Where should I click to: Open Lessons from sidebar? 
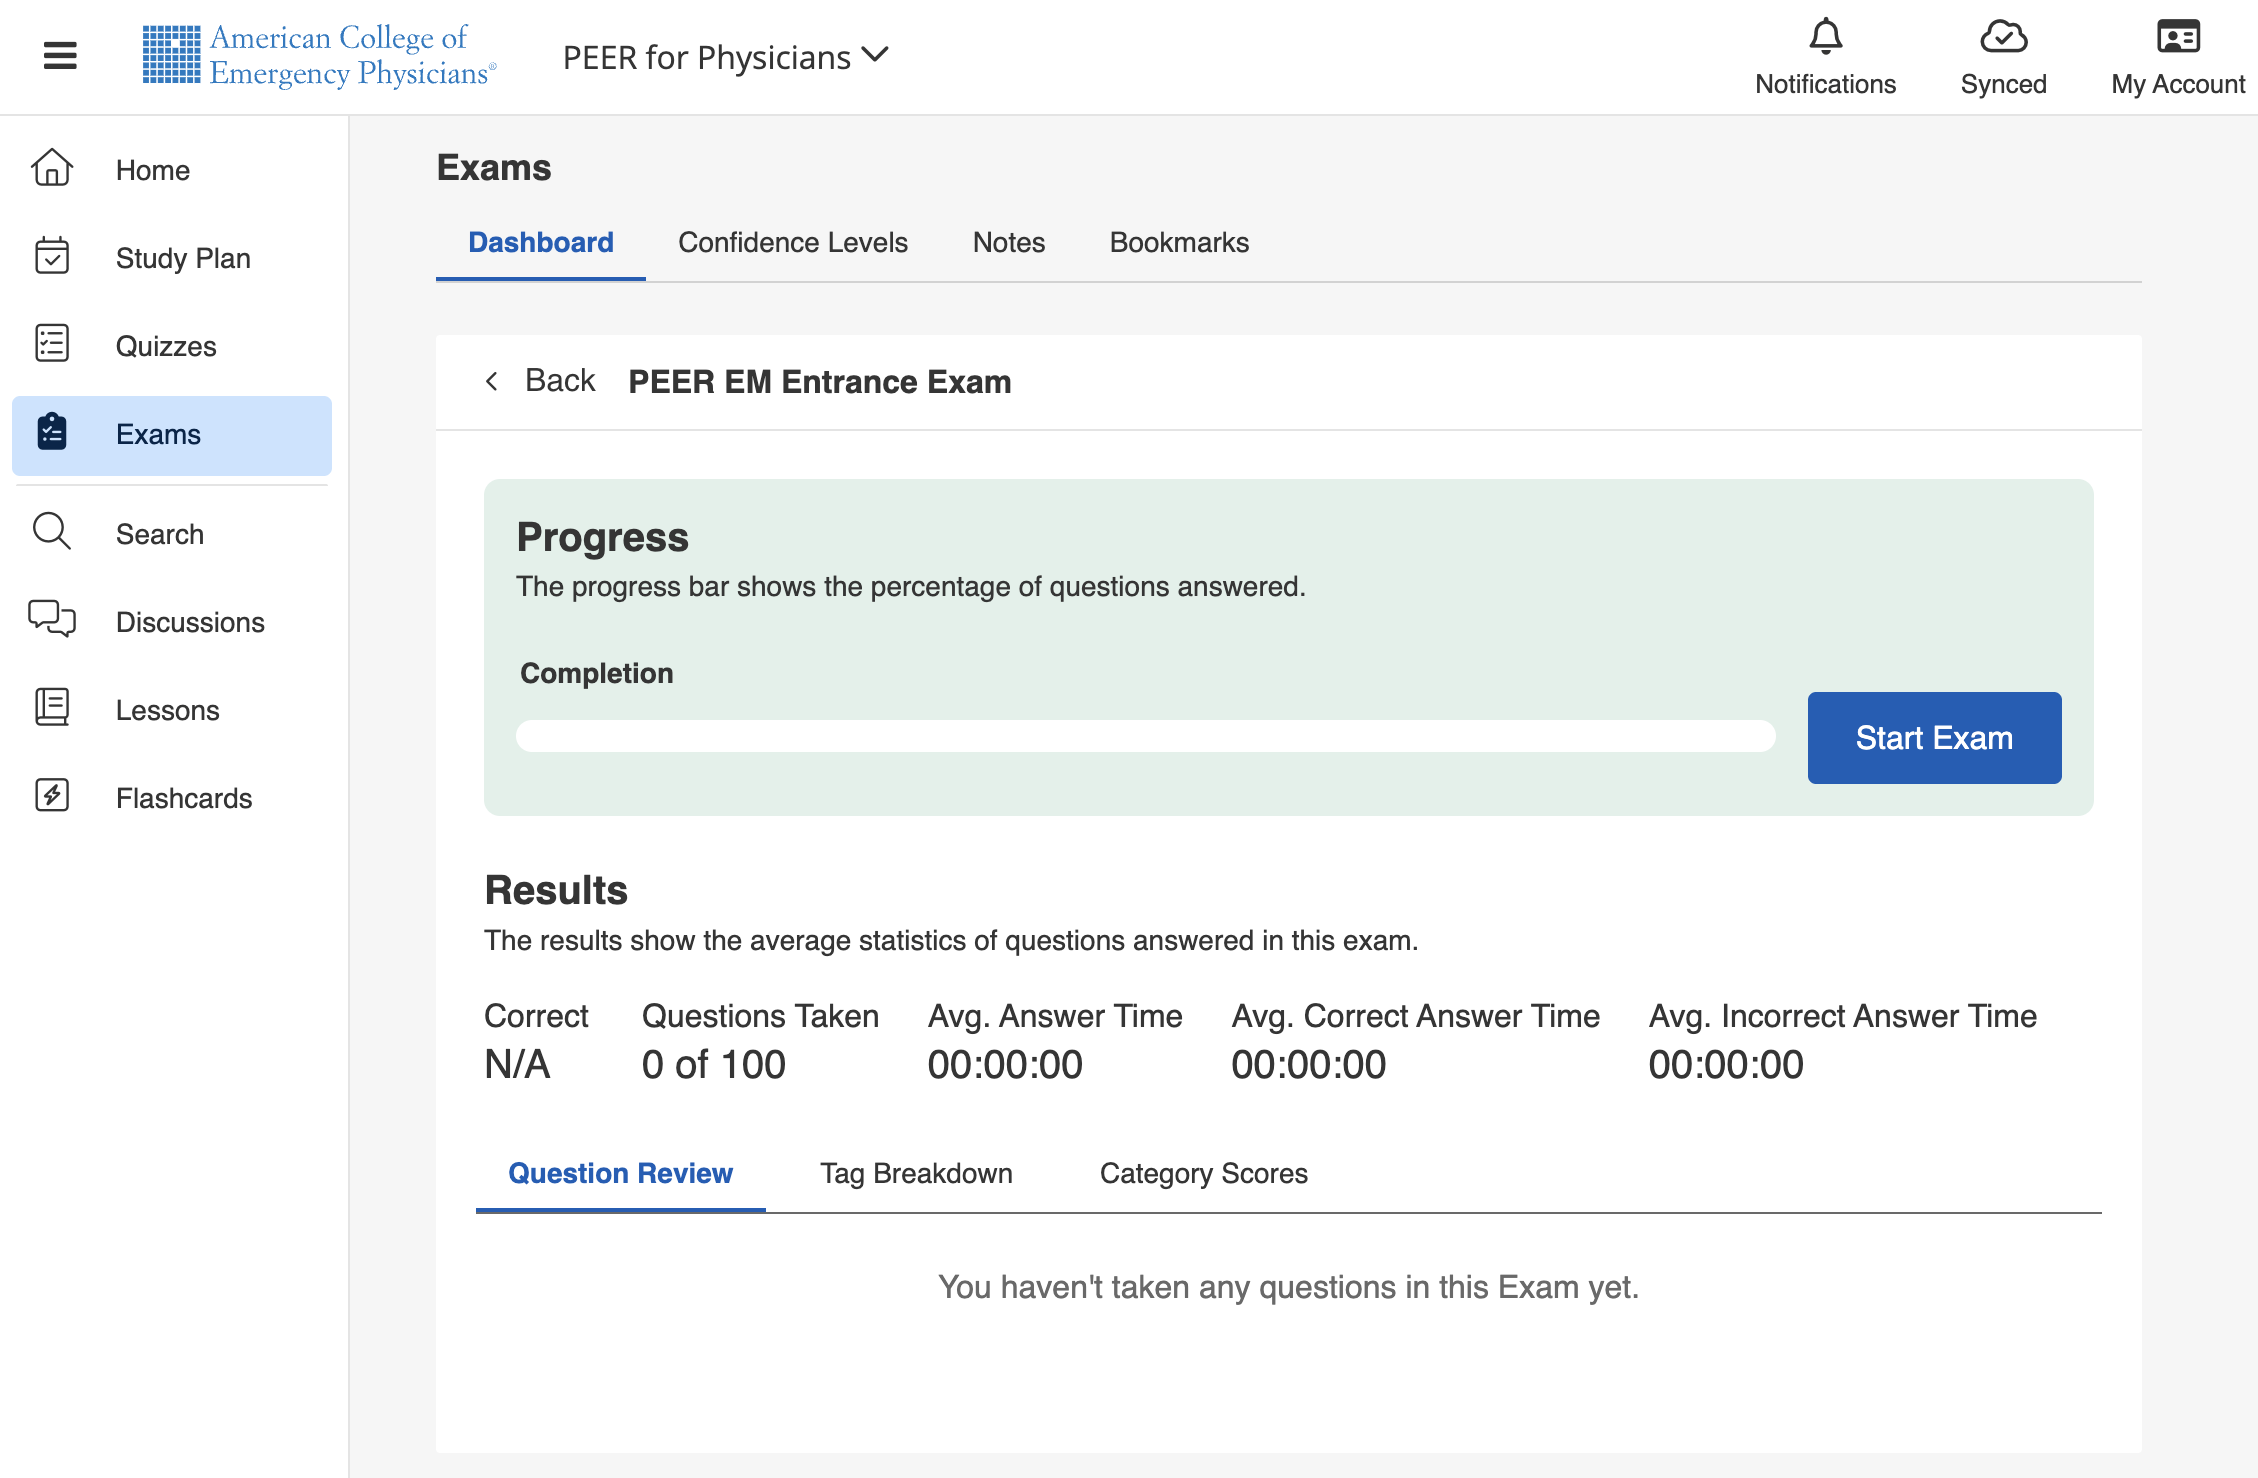pyautogui.click(x=172, y=710)
